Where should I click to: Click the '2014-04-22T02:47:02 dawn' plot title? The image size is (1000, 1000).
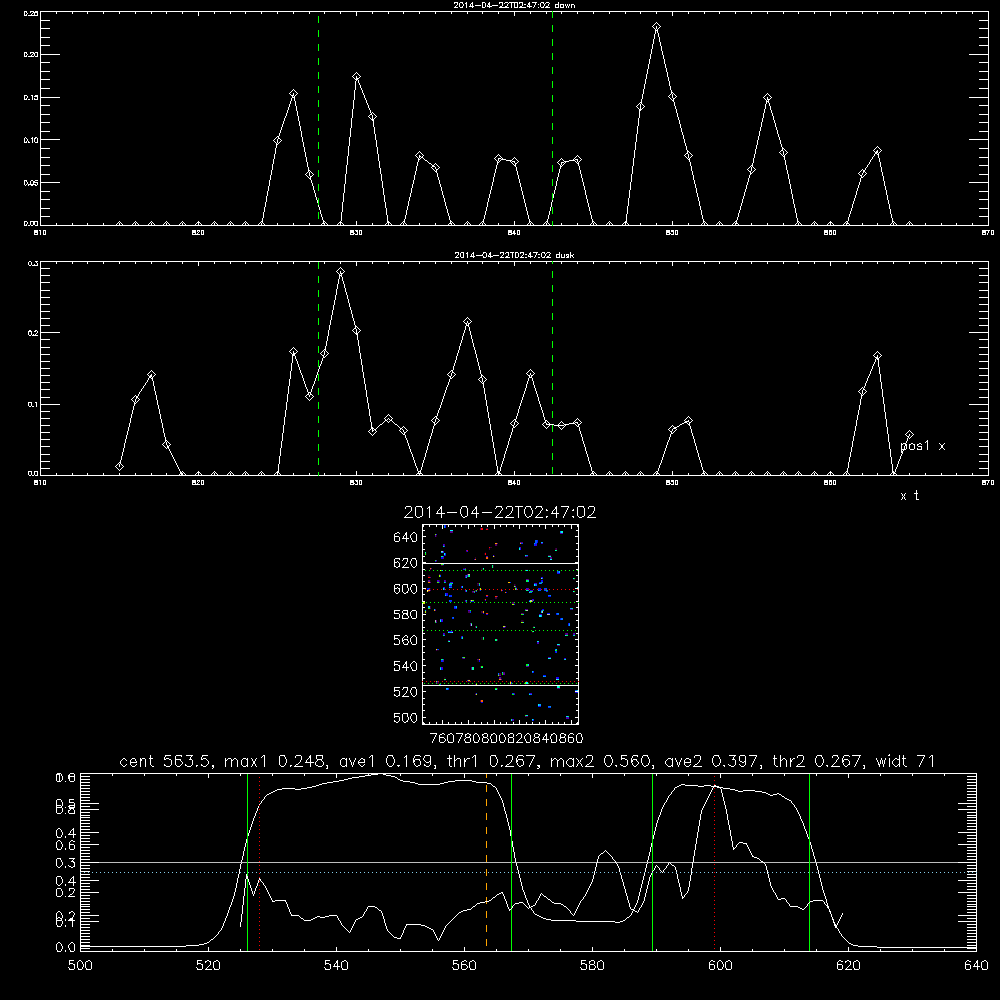[514, 5]
